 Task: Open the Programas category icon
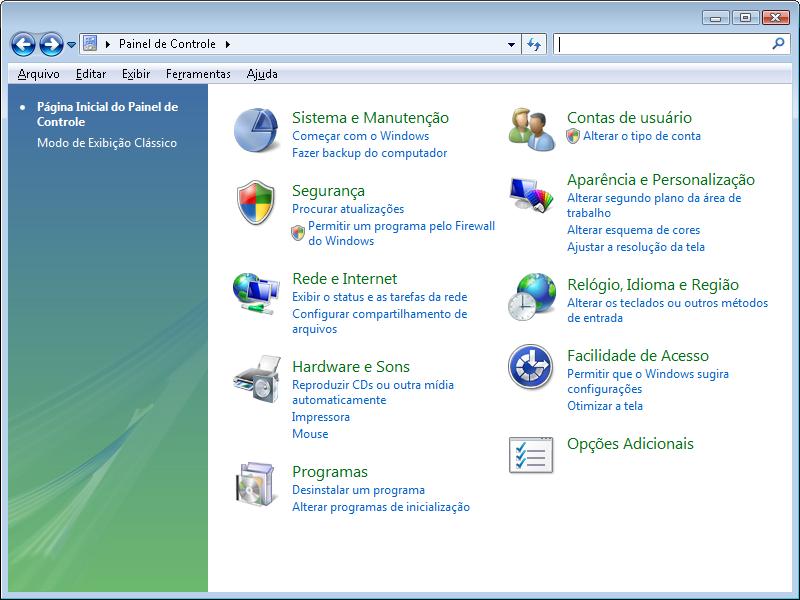point(257,485)
